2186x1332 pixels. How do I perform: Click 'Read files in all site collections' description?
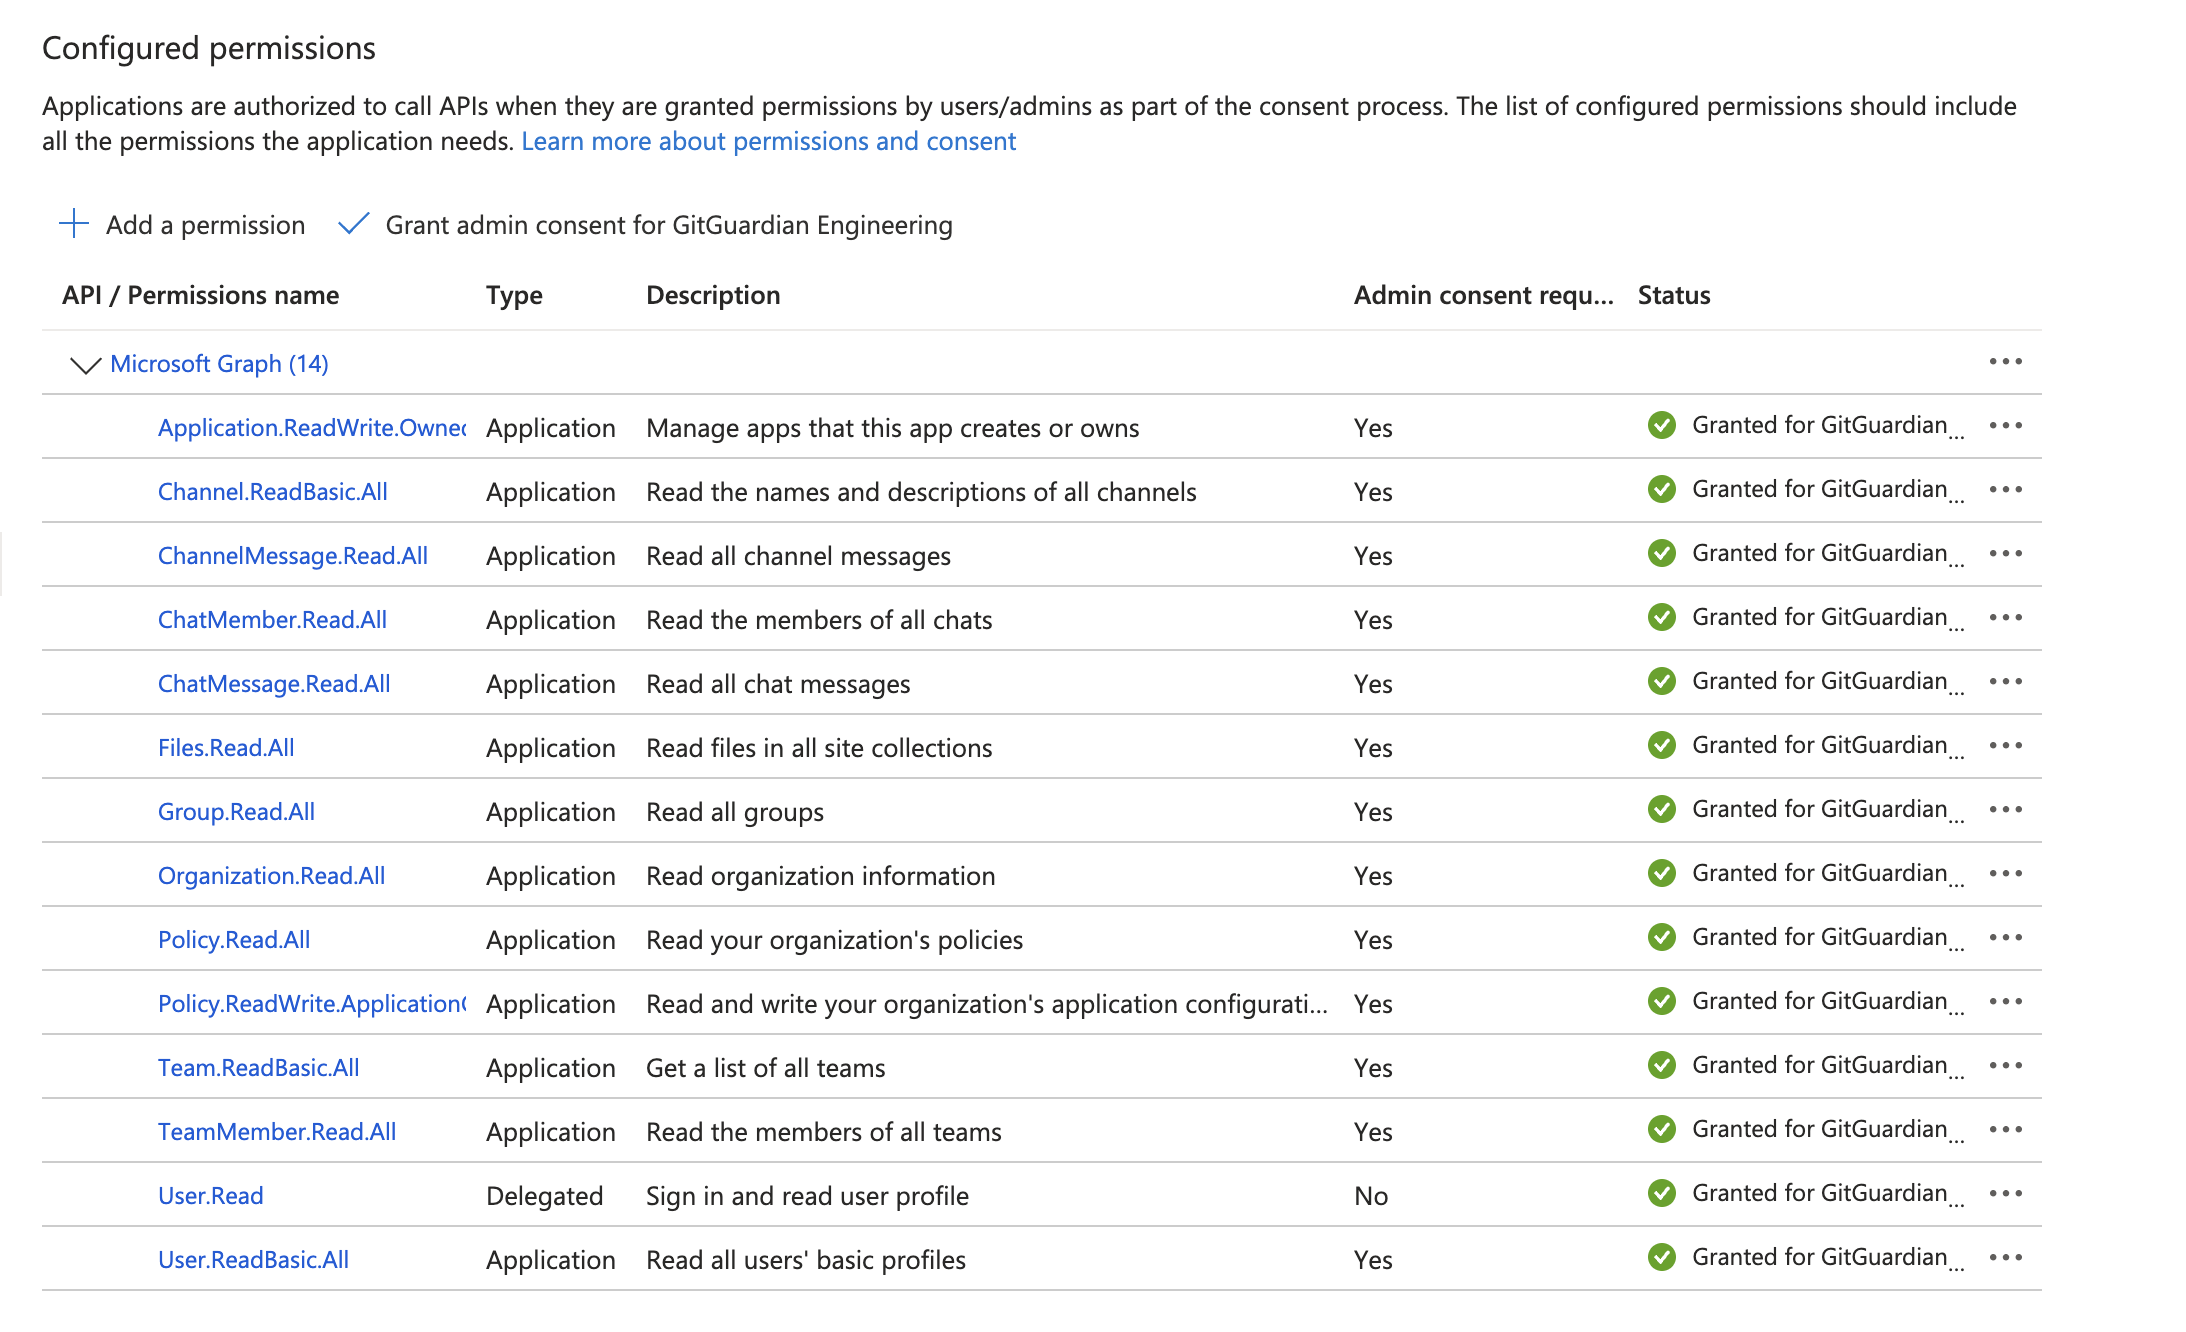pyautogui.click(x=819, y=748)
